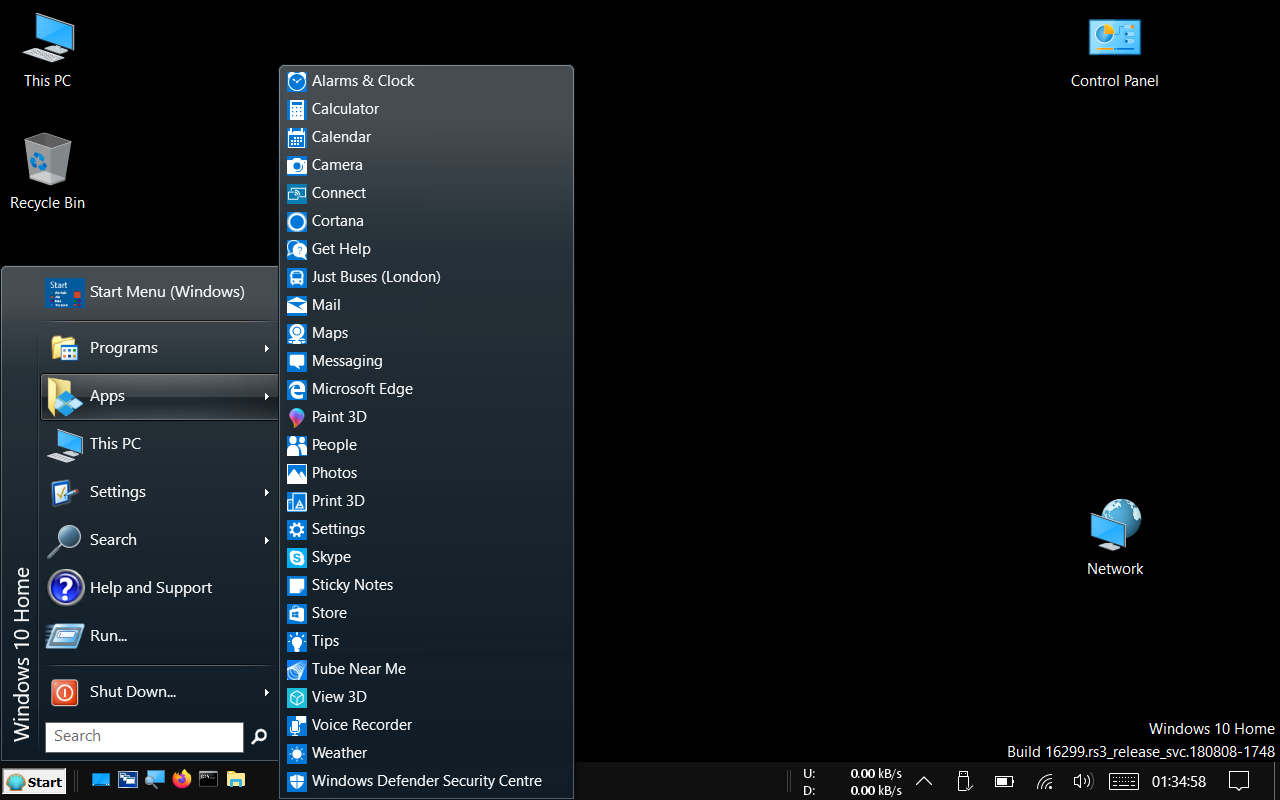Launch Firefox from the taskbar
1280x800 pixels.
pos(182,780)
